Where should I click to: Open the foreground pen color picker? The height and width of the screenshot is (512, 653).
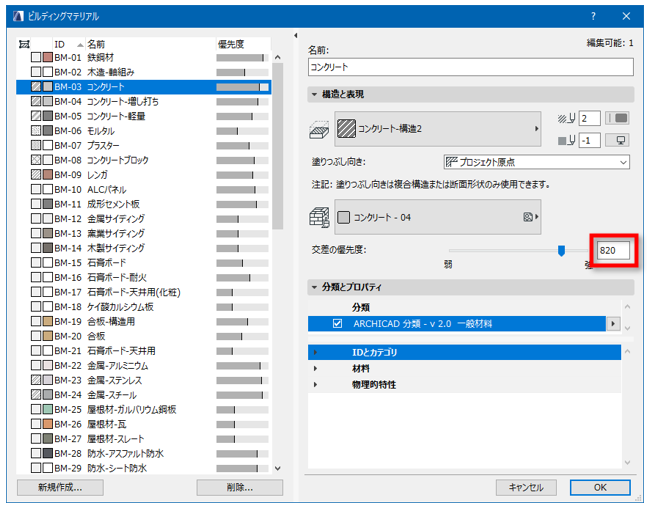pos(617,118)
